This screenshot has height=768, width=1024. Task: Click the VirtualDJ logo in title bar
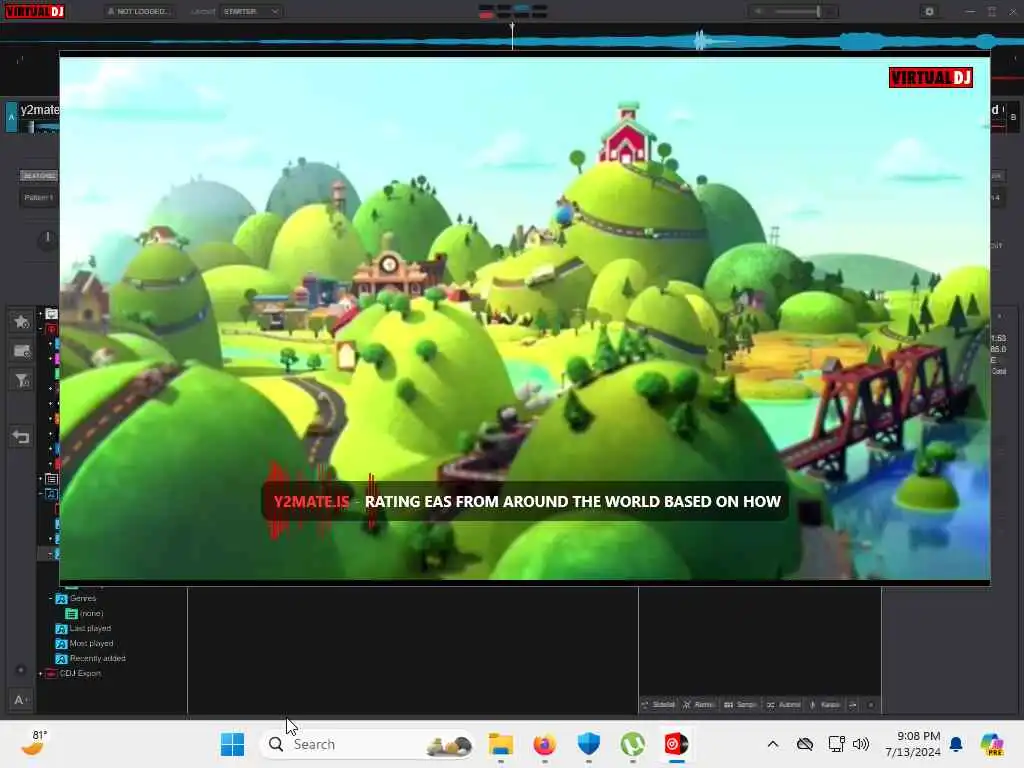[35, 11]
